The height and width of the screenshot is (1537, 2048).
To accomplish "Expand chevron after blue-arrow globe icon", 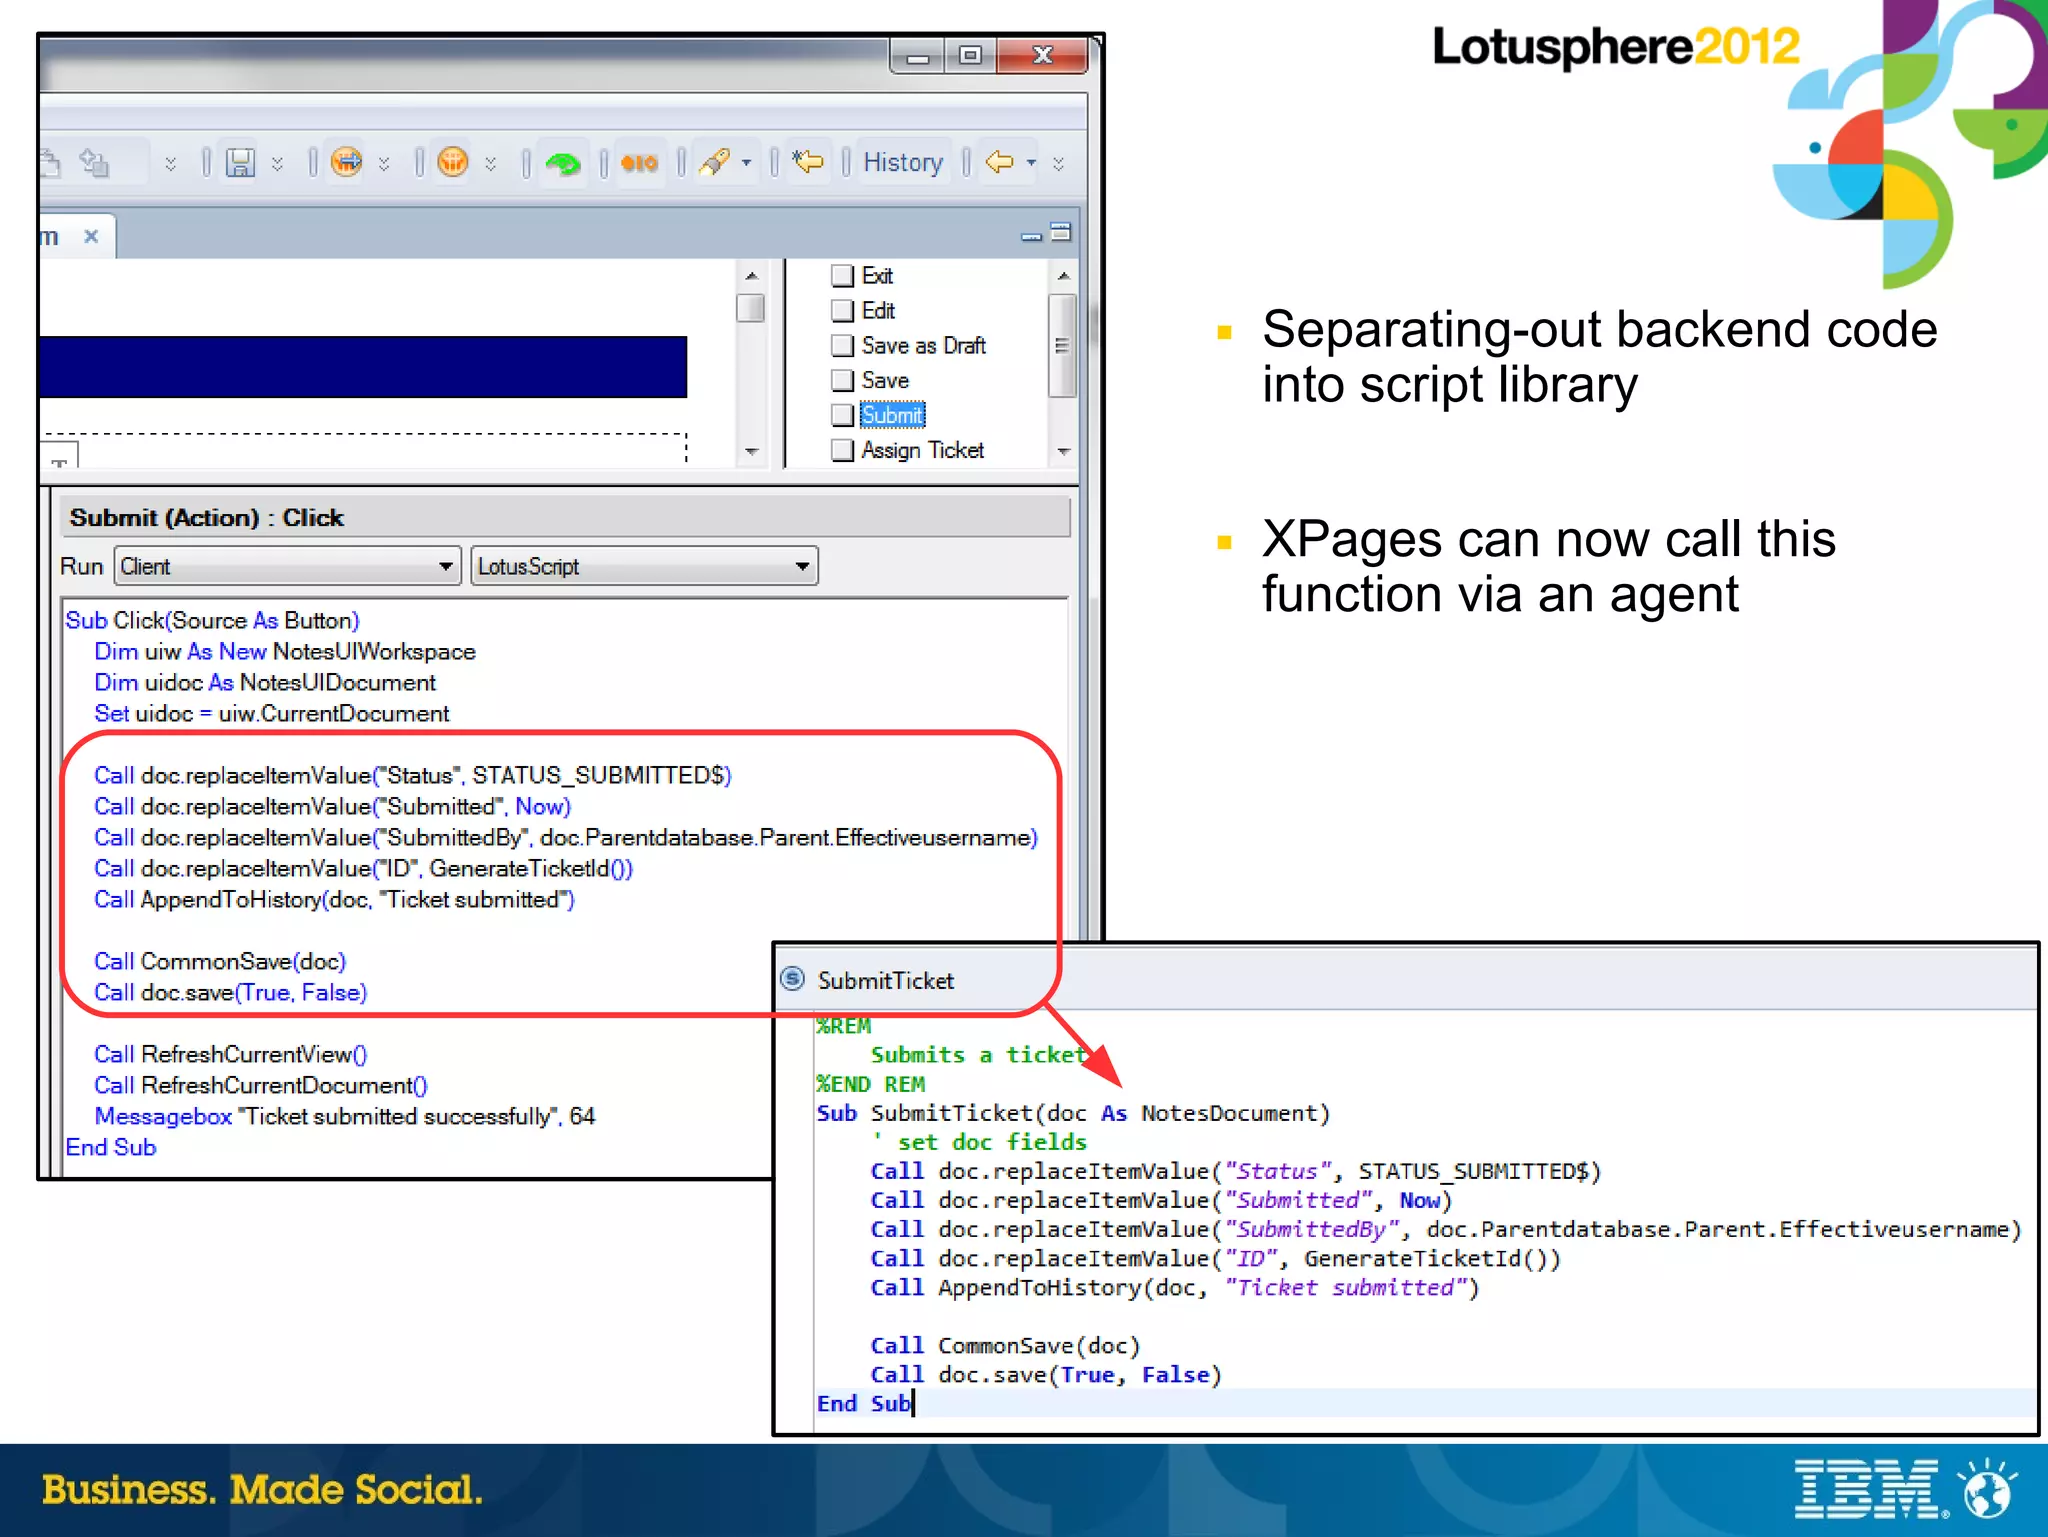I will coord(384,163).
